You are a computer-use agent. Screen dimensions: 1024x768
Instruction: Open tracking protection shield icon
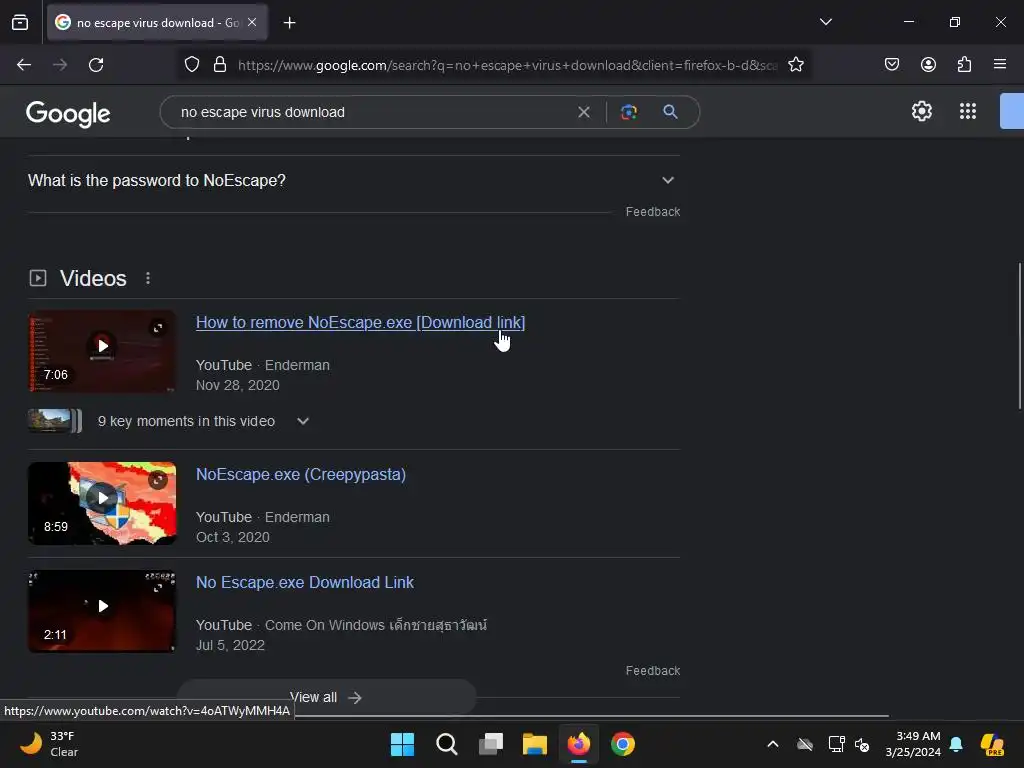[191, 65]
